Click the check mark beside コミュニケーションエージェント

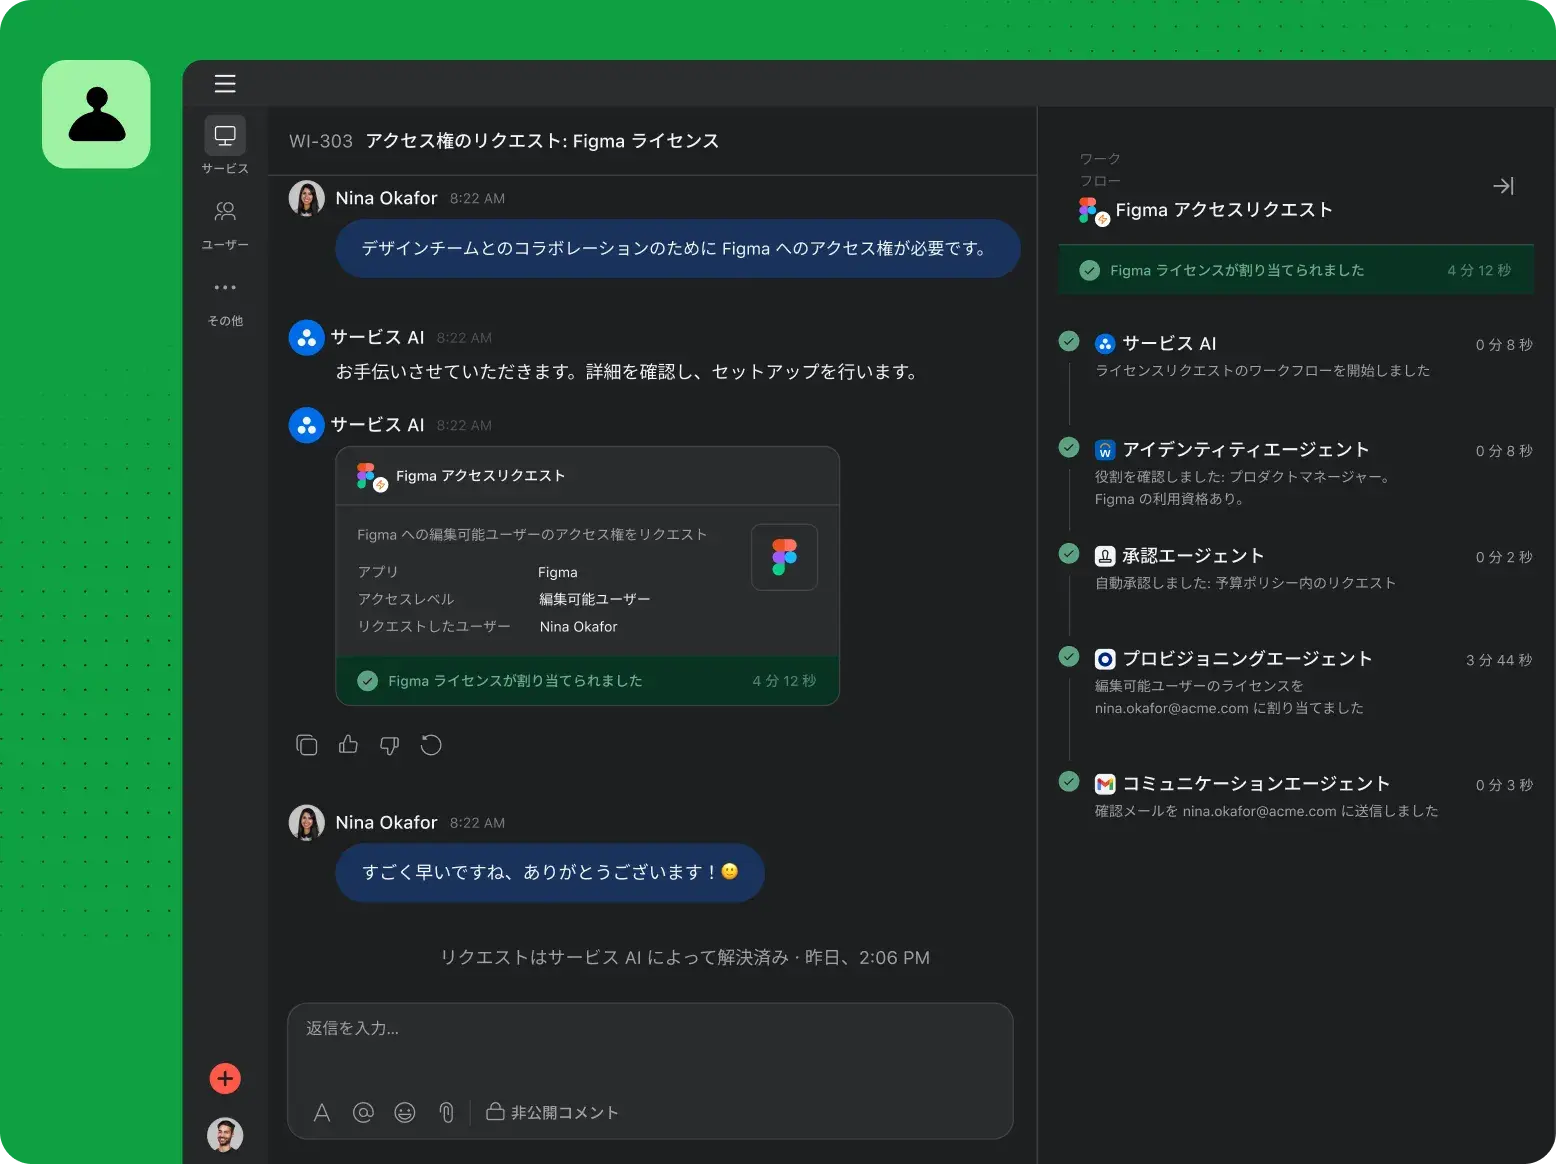click(1069, 781)
